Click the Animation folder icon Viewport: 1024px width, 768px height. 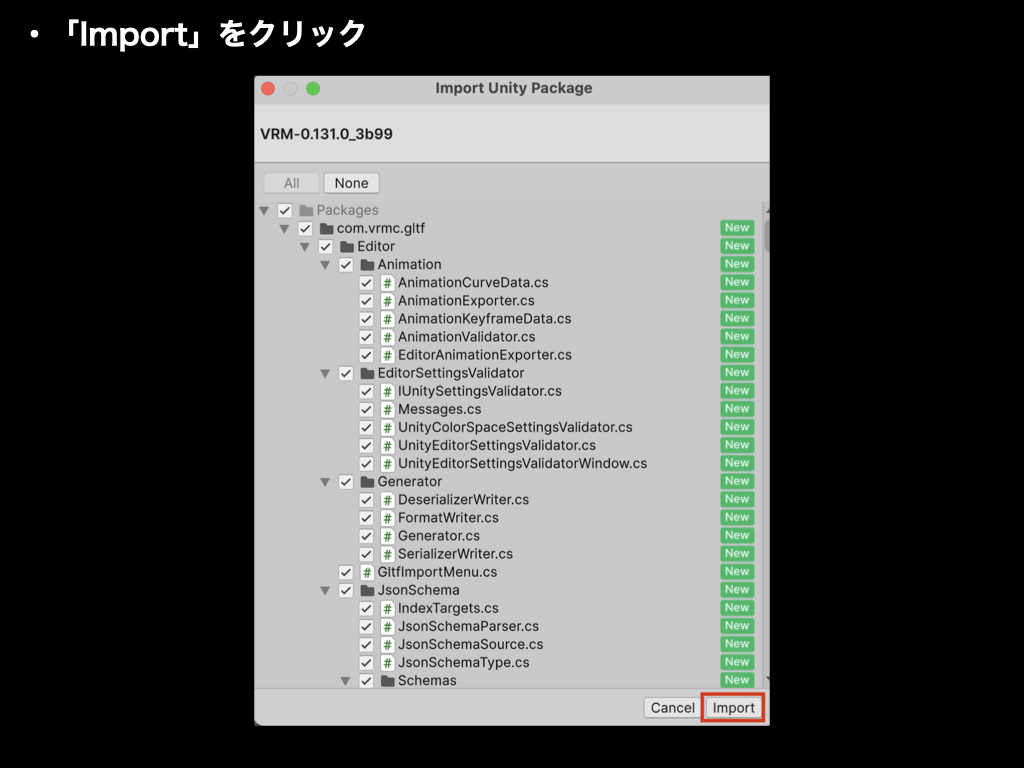pos(367,264)
